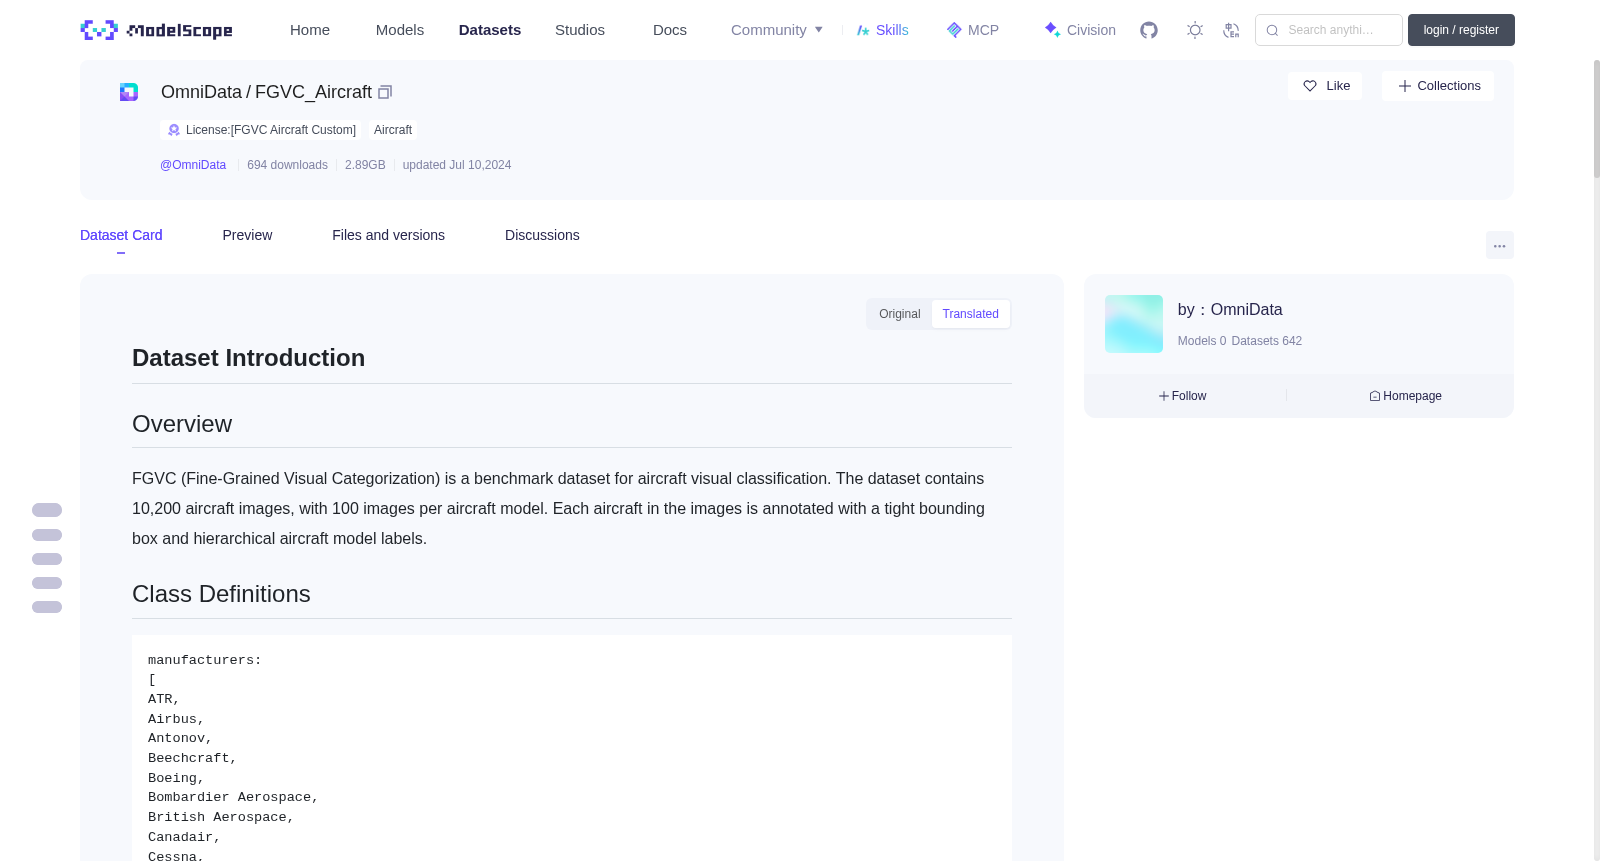Click the "by : OmniData" author name
The image size is (1600, 861).
click(1230, 310)
